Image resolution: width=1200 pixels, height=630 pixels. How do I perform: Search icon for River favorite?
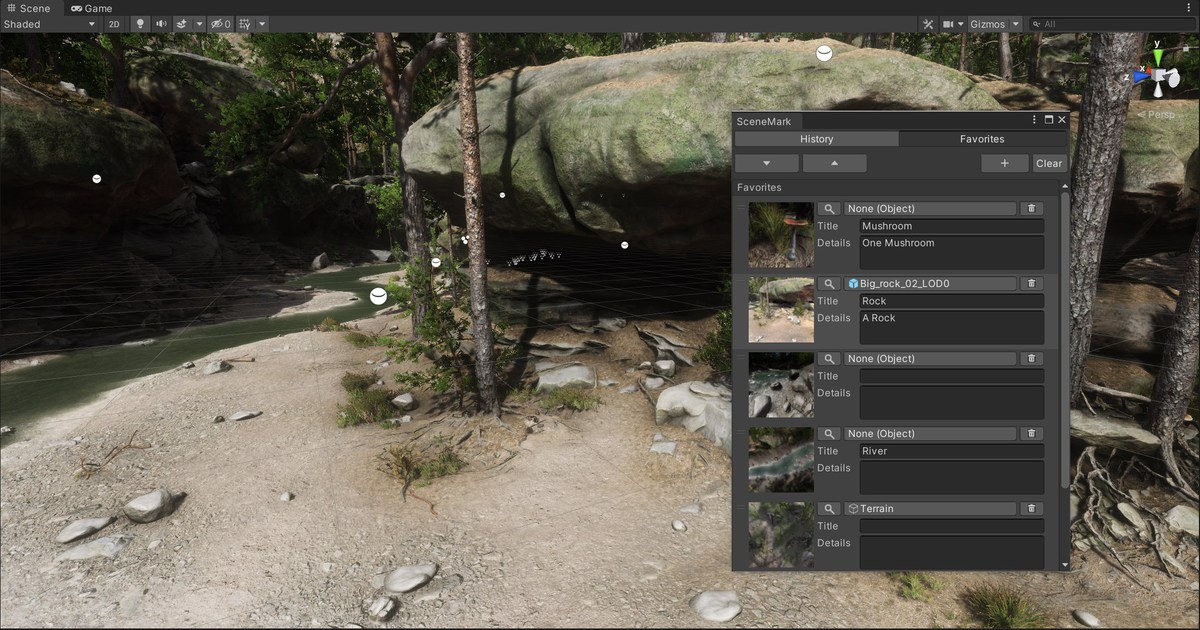(829, 434)
